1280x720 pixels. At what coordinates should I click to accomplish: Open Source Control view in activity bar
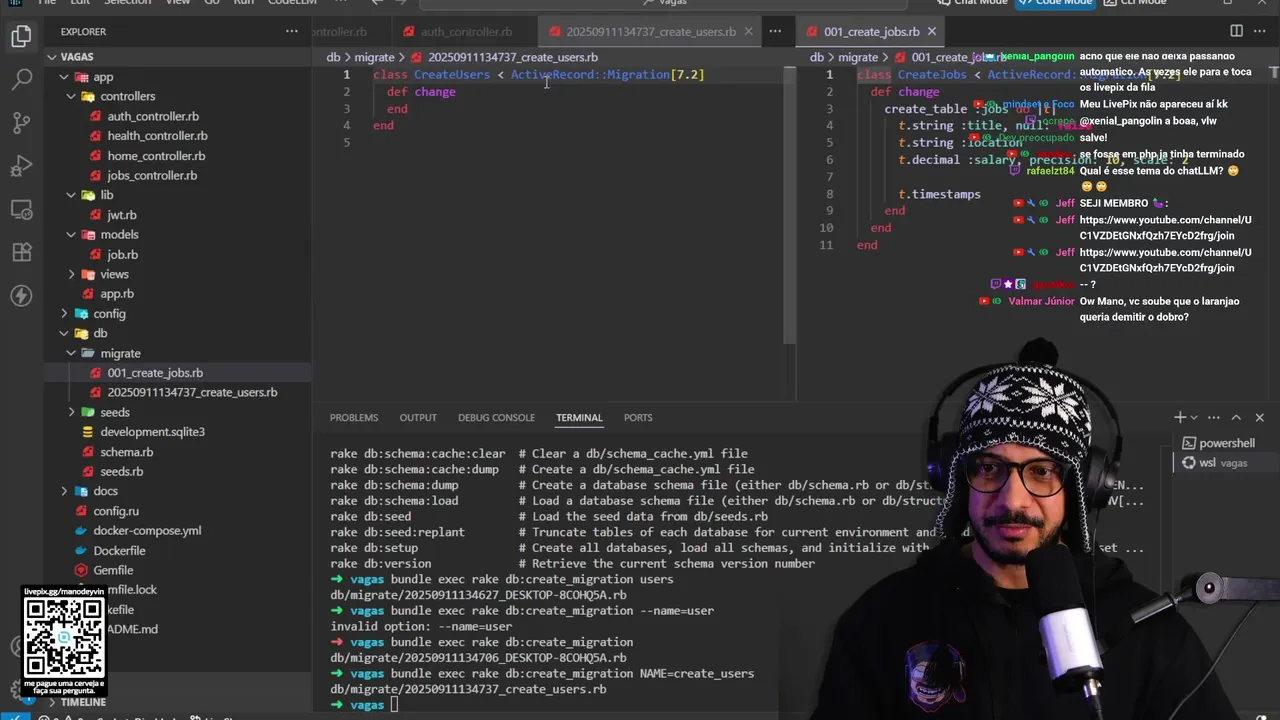point(21,123)
